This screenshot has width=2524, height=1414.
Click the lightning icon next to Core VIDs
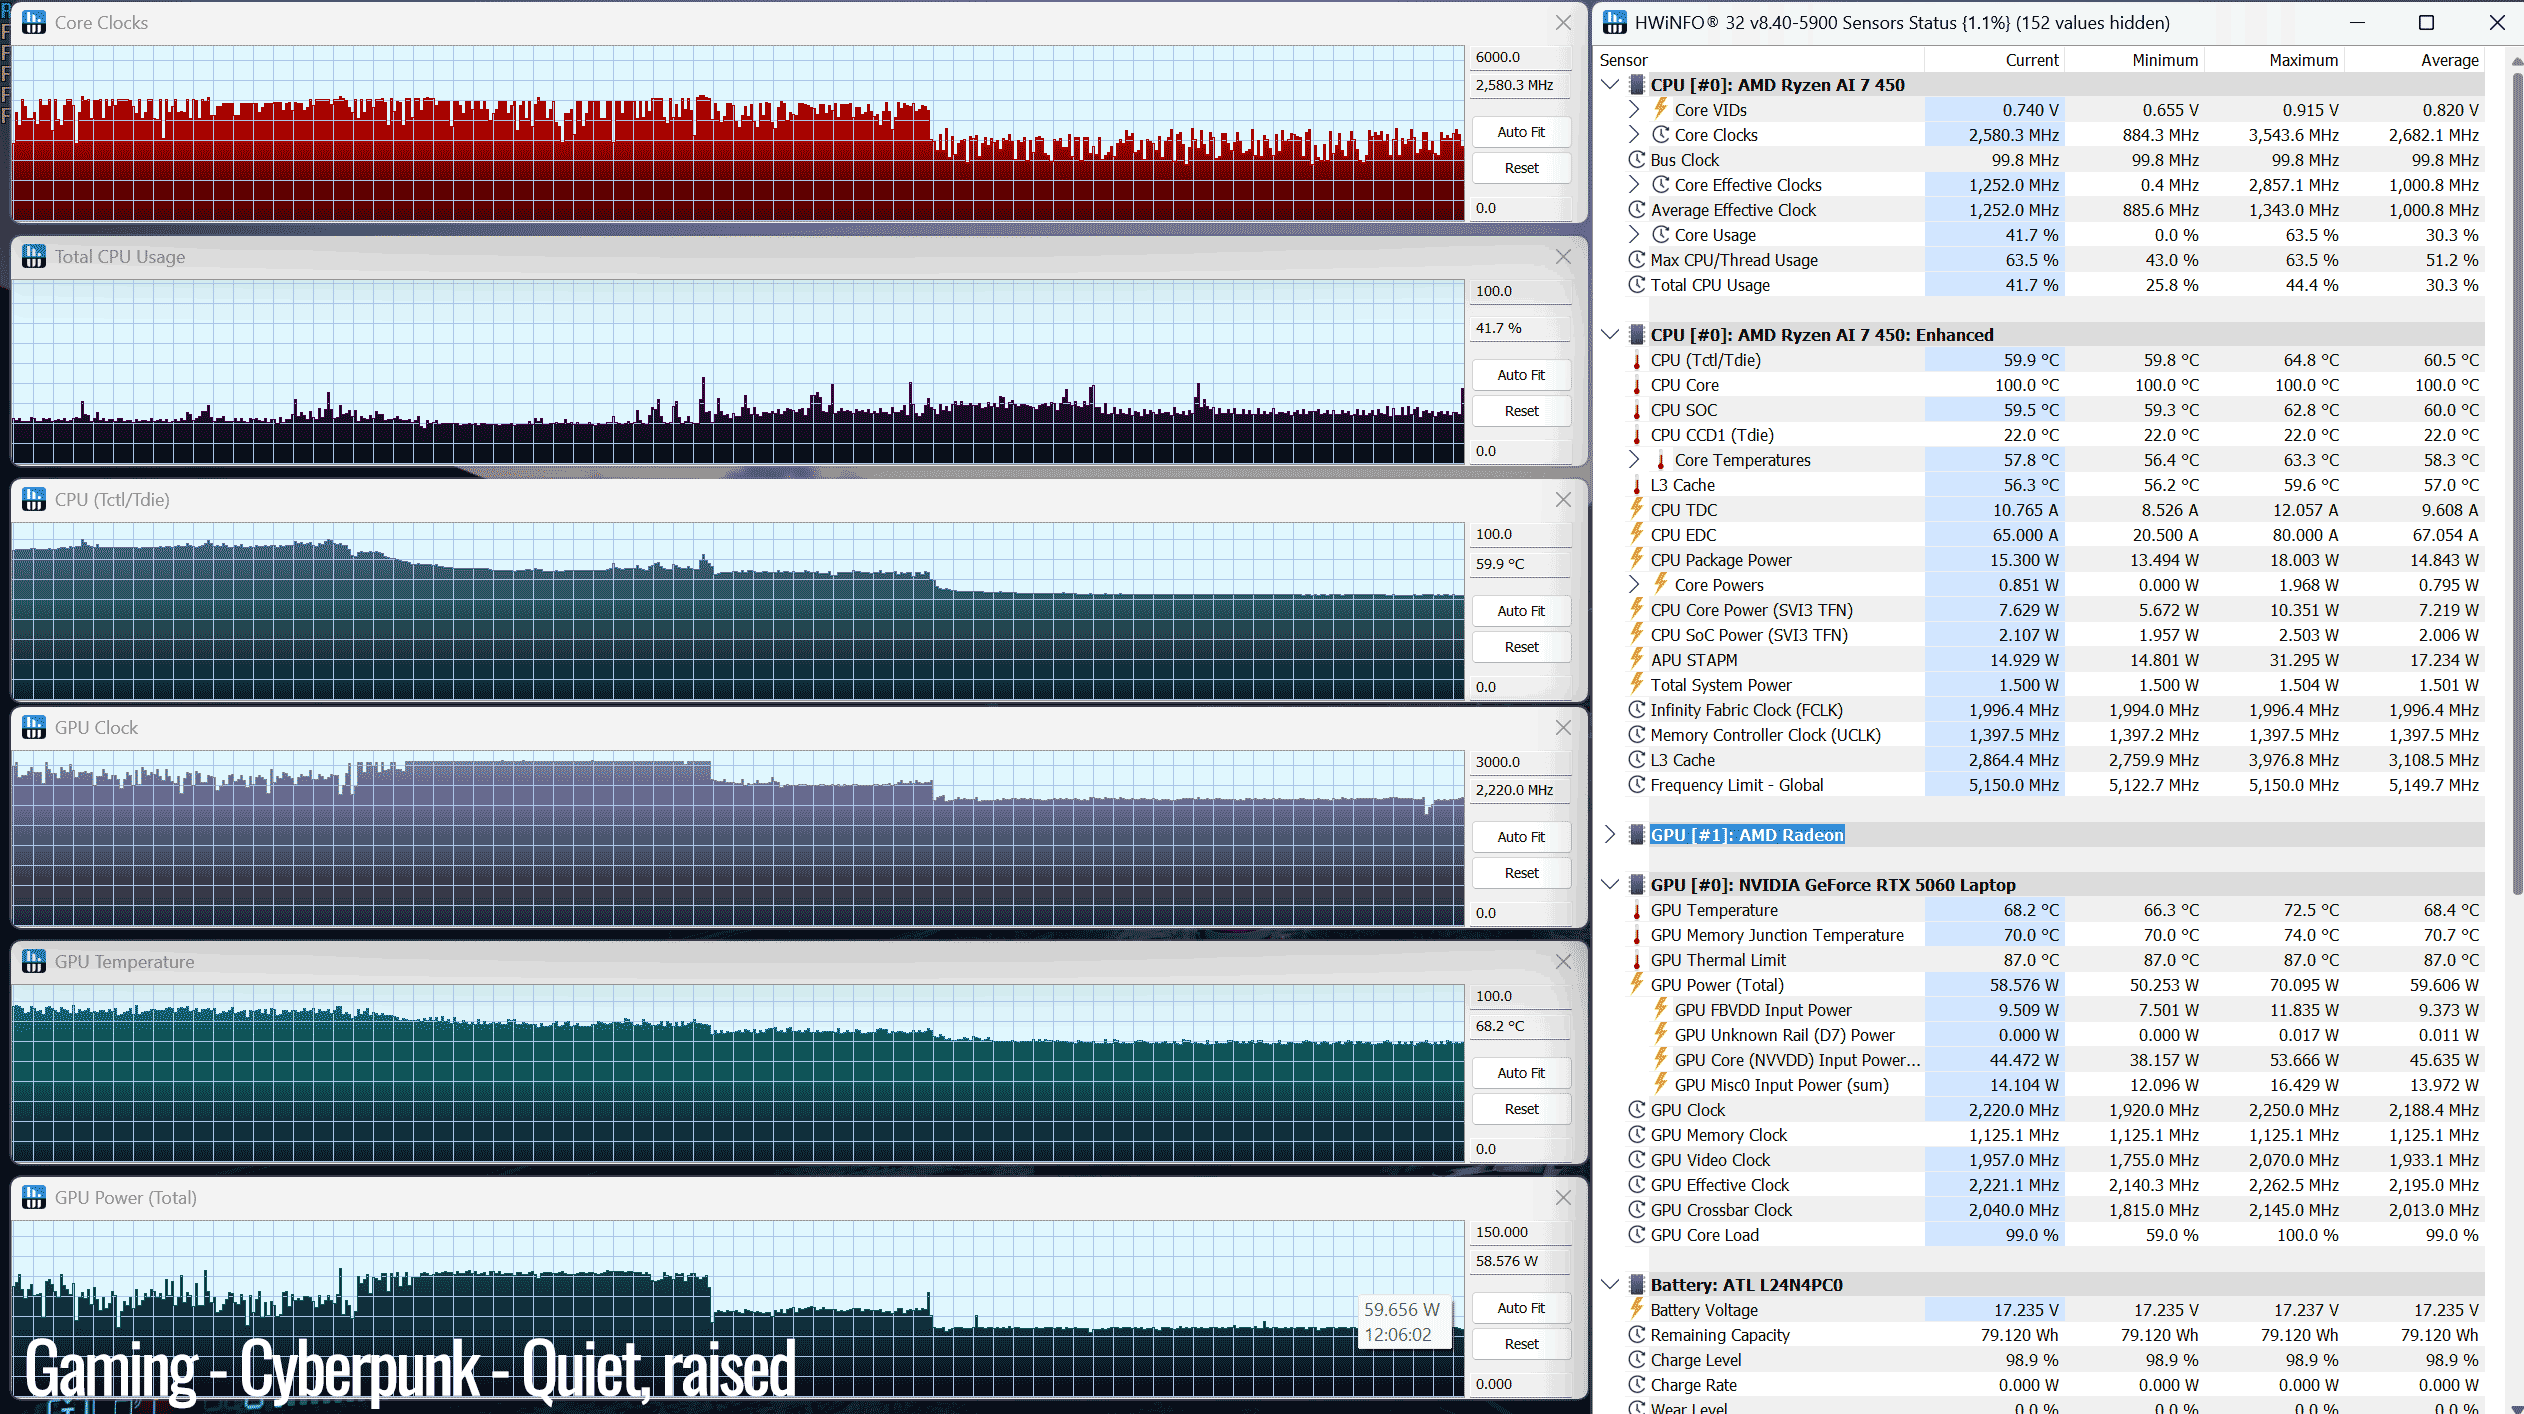(x=1661, y=109)
